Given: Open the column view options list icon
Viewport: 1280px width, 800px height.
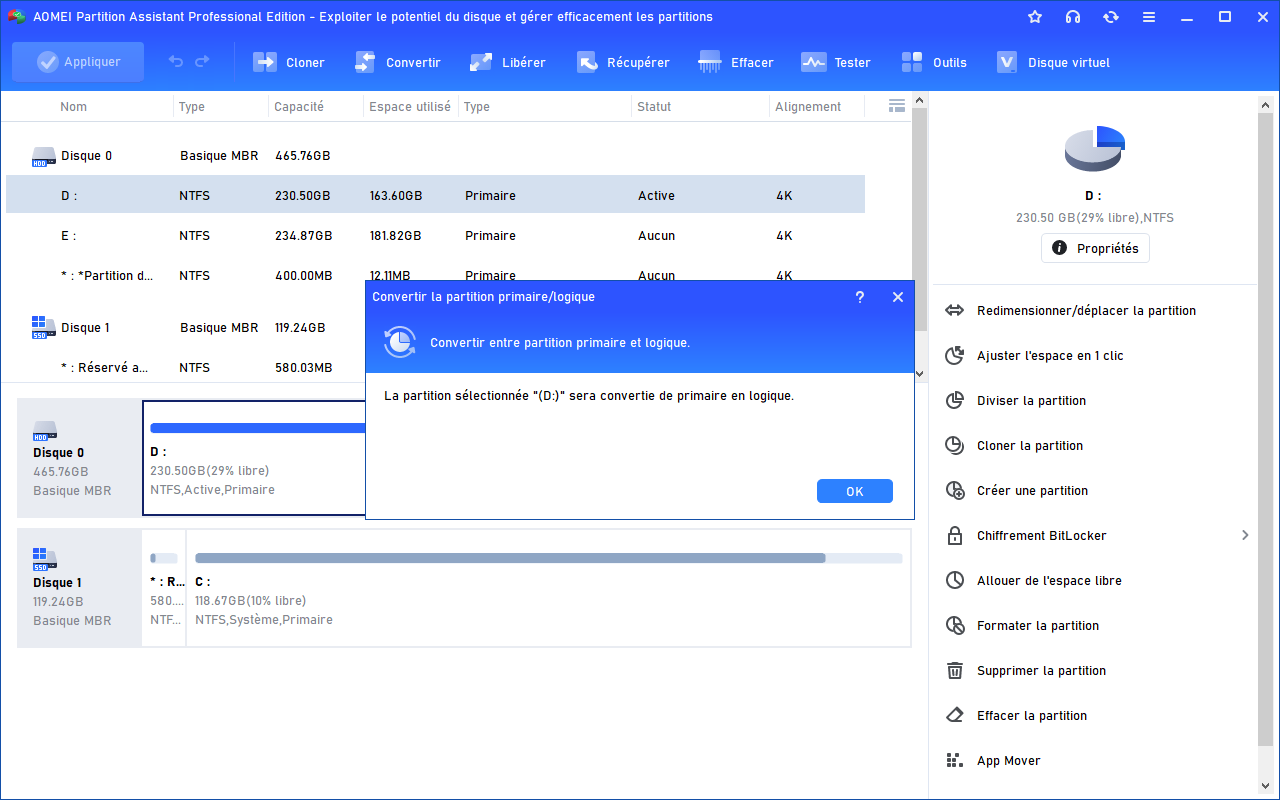Looking at the screenshot, I should pyautogui.click(x=896, y=106).
